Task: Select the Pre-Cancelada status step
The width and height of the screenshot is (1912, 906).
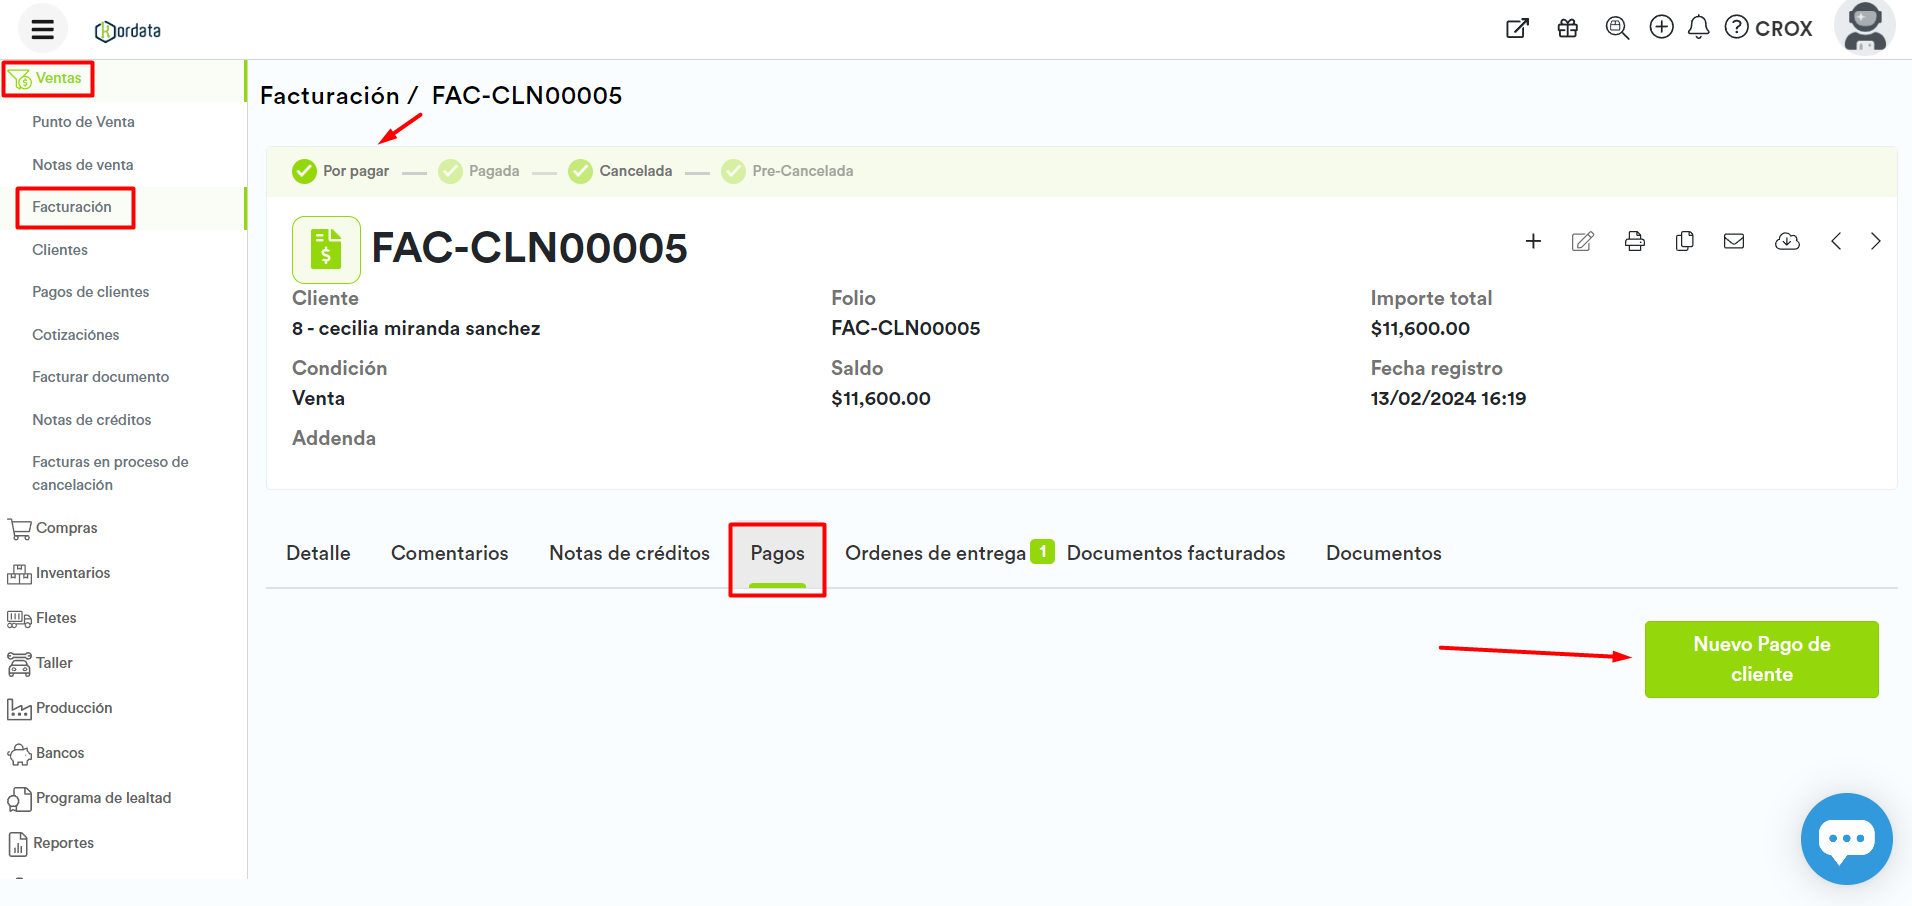Action: pos(789,171)
